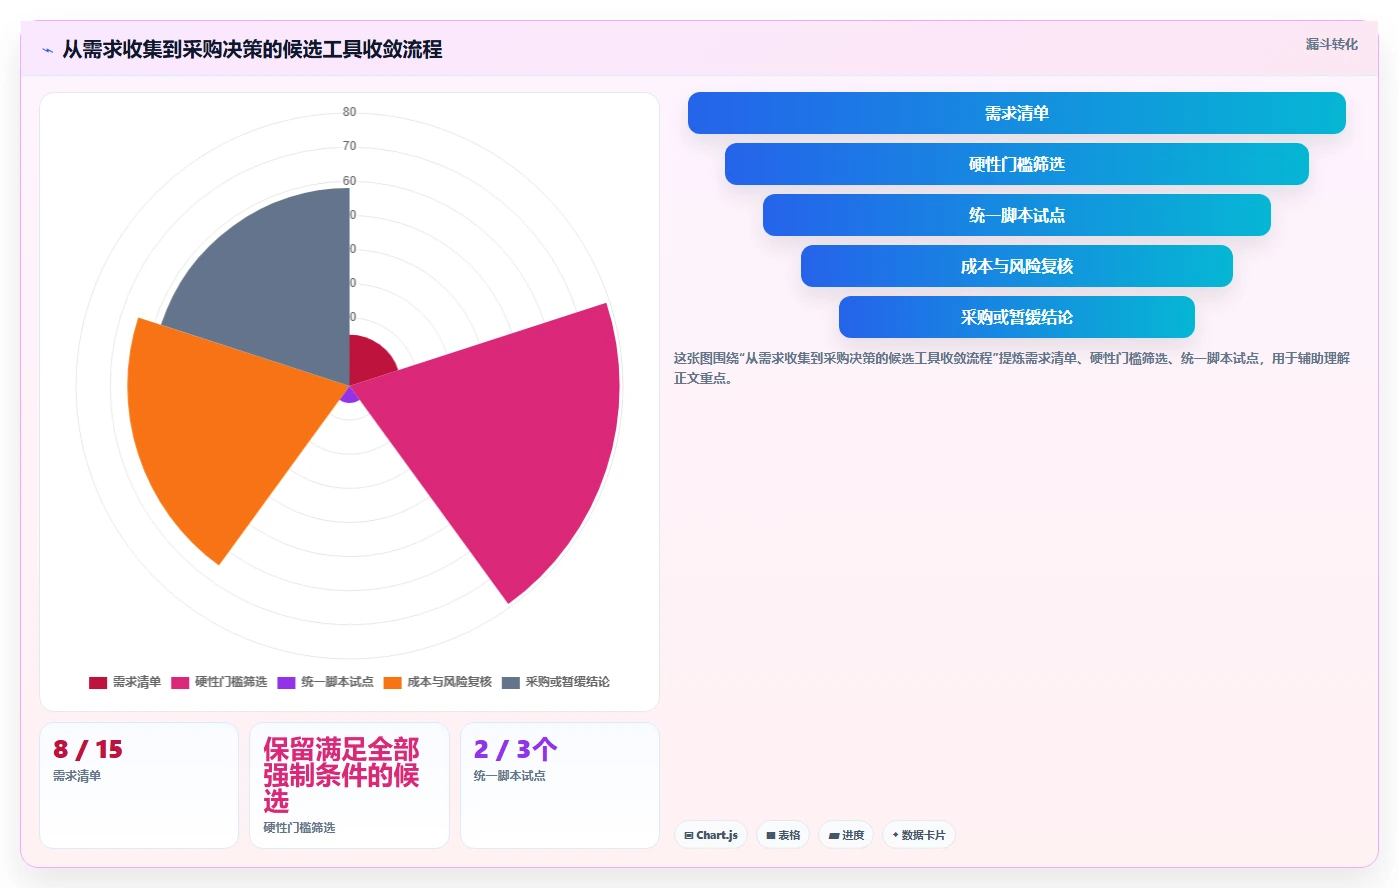Click the tiny purple polar chart segment

(x=349, y=395)
